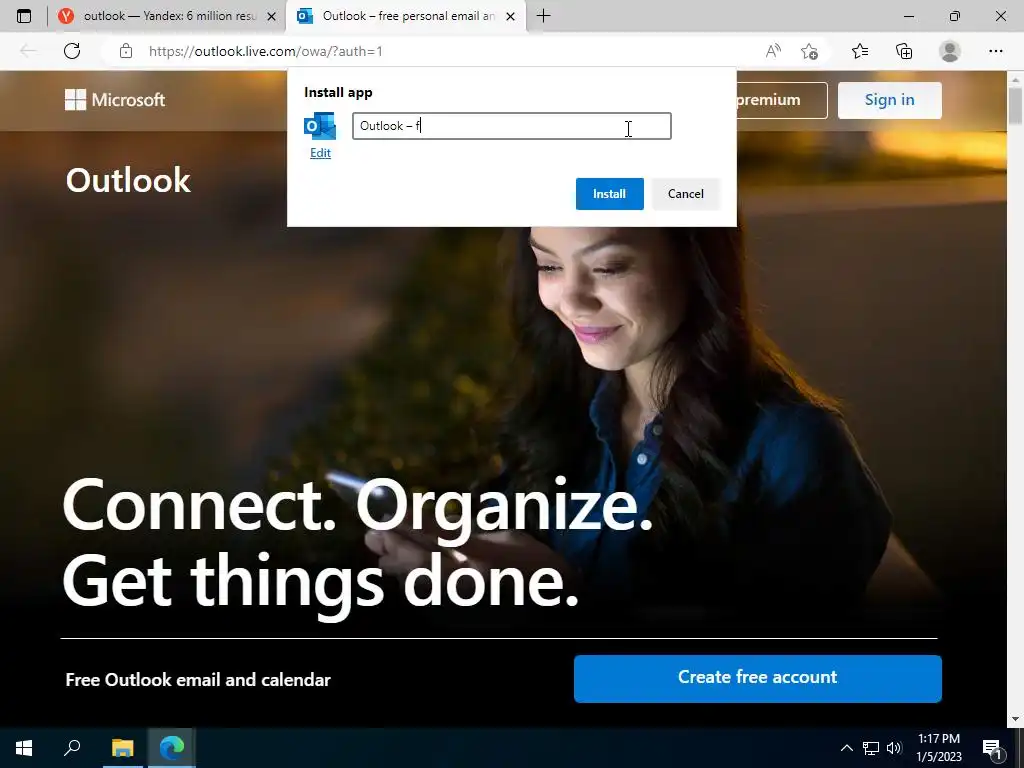Show hidden system tray icons
The width and height of the screenshot is (1024, 768).
[x=846, y=748]
